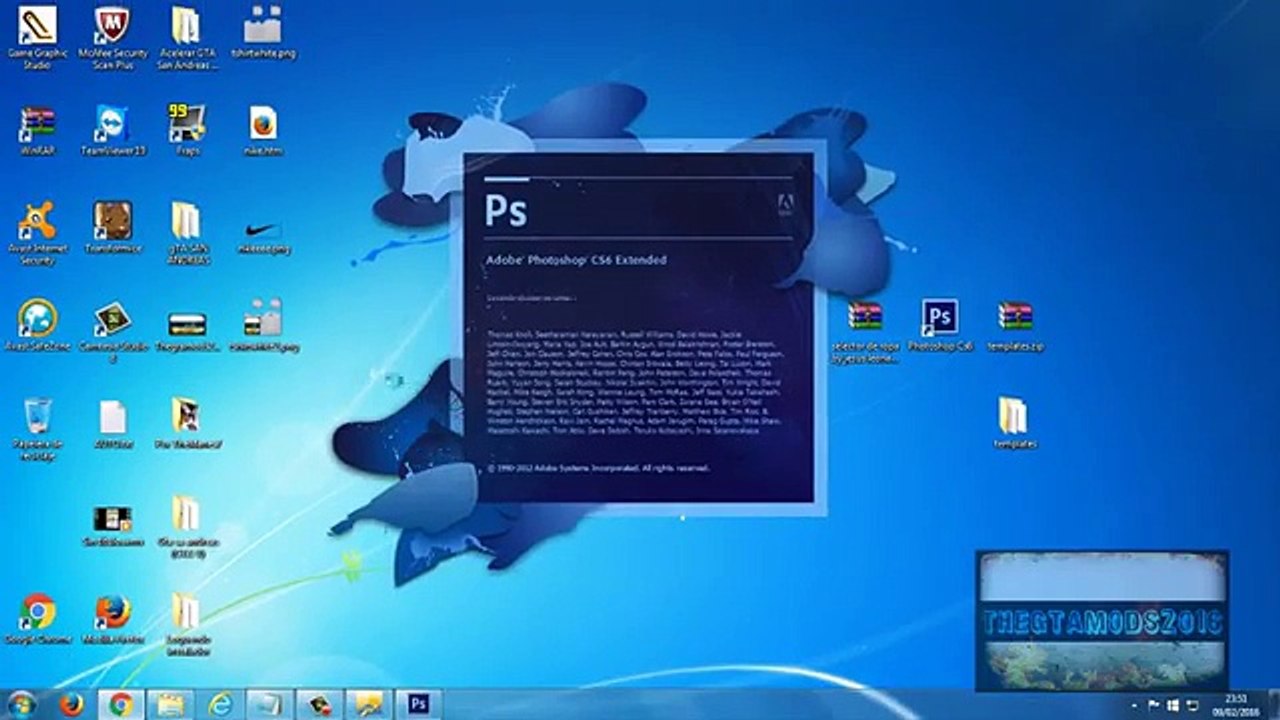
Task: Launch the Camtasia Studio desktop shortcut
Action: click(x=112, y=332)
